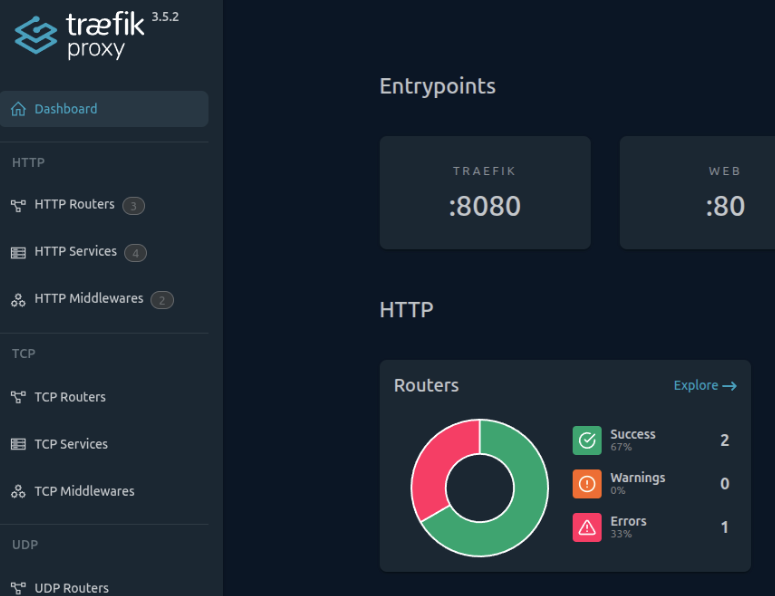Click the Explore link in Routers card
Image resolution: width=775 pixels, height=596 pixels.
click(705, 385)
